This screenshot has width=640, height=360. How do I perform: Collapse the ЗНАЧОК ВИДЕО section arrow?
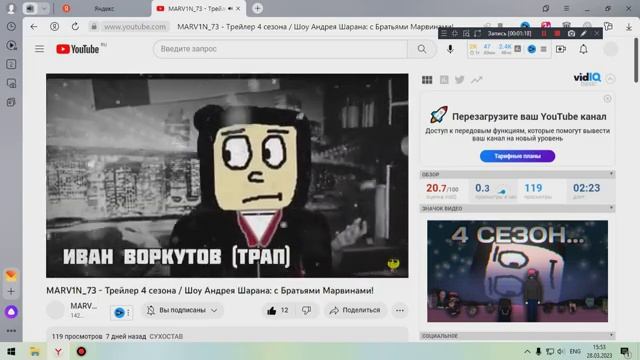tap(611, 208)
